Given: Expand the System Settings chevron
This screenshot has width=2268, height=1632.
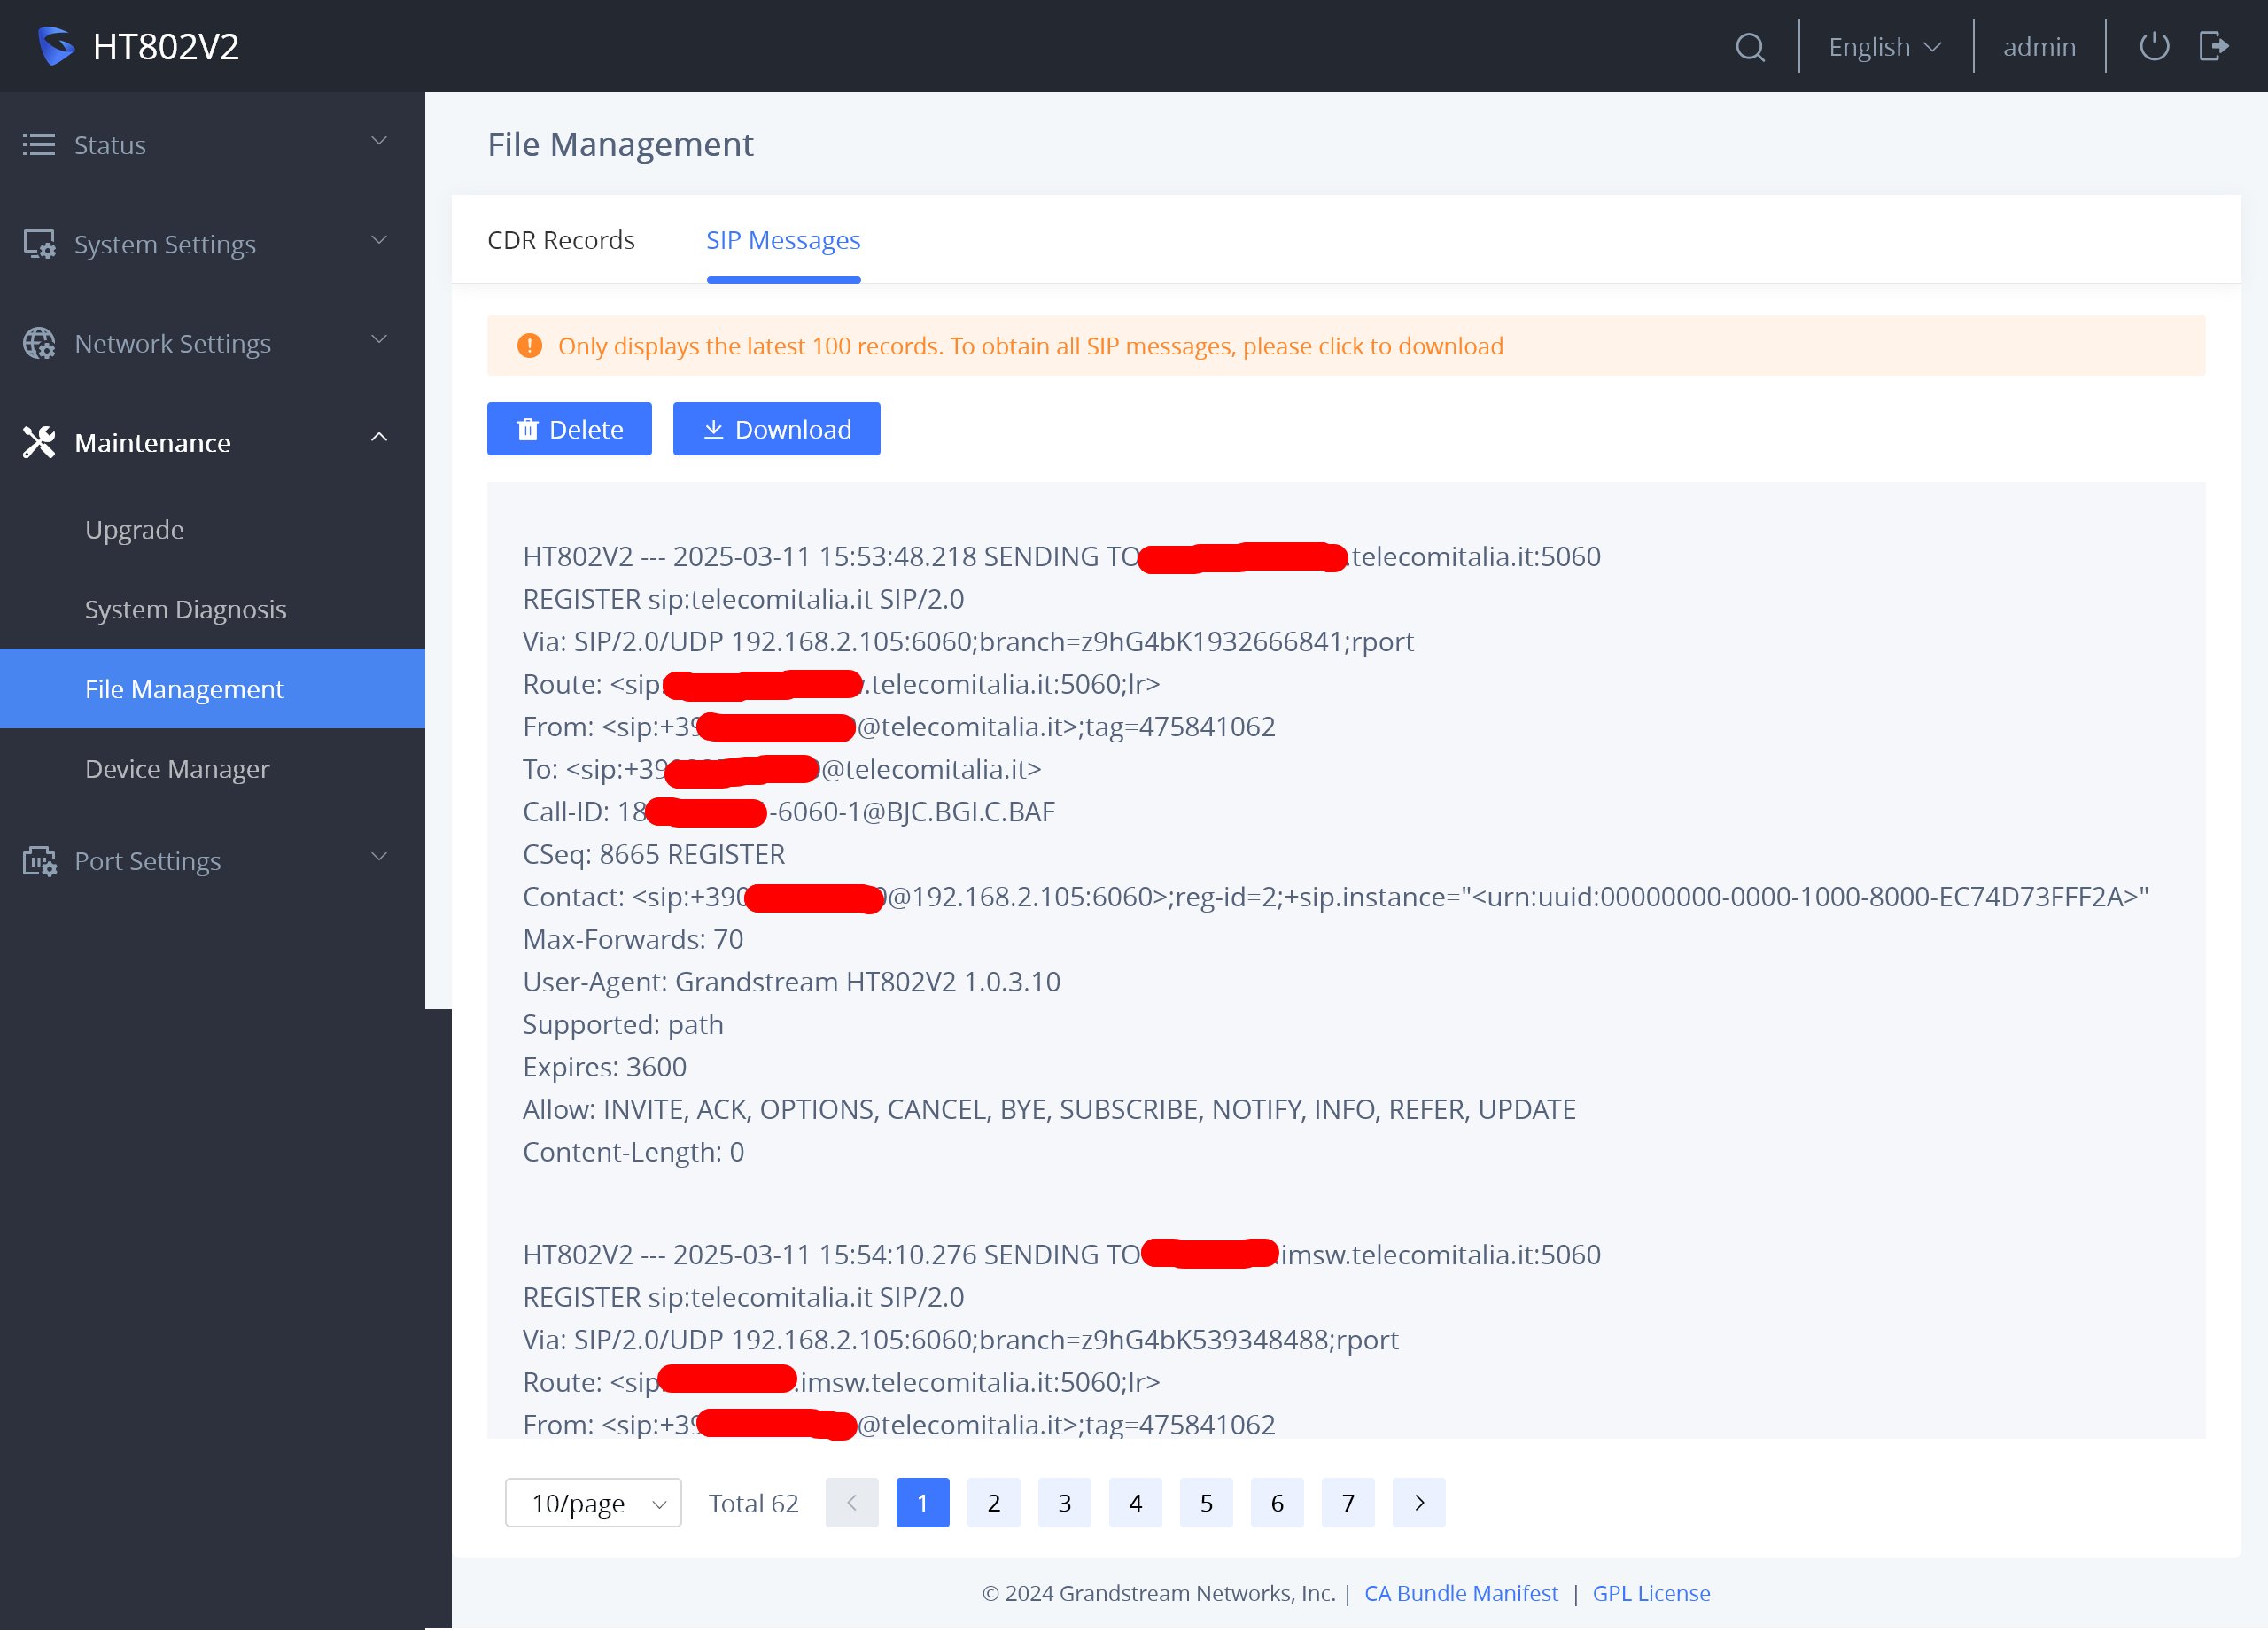Looking at the screenshot, I should click(x=379, y=240).
